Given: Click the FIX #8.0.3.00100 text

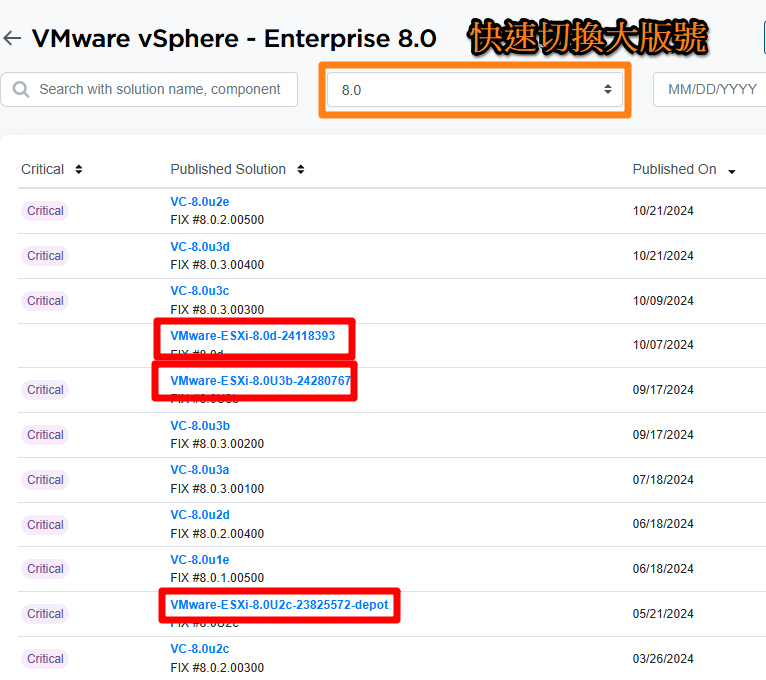Looking at the screenshot, I should coord(217,489).
